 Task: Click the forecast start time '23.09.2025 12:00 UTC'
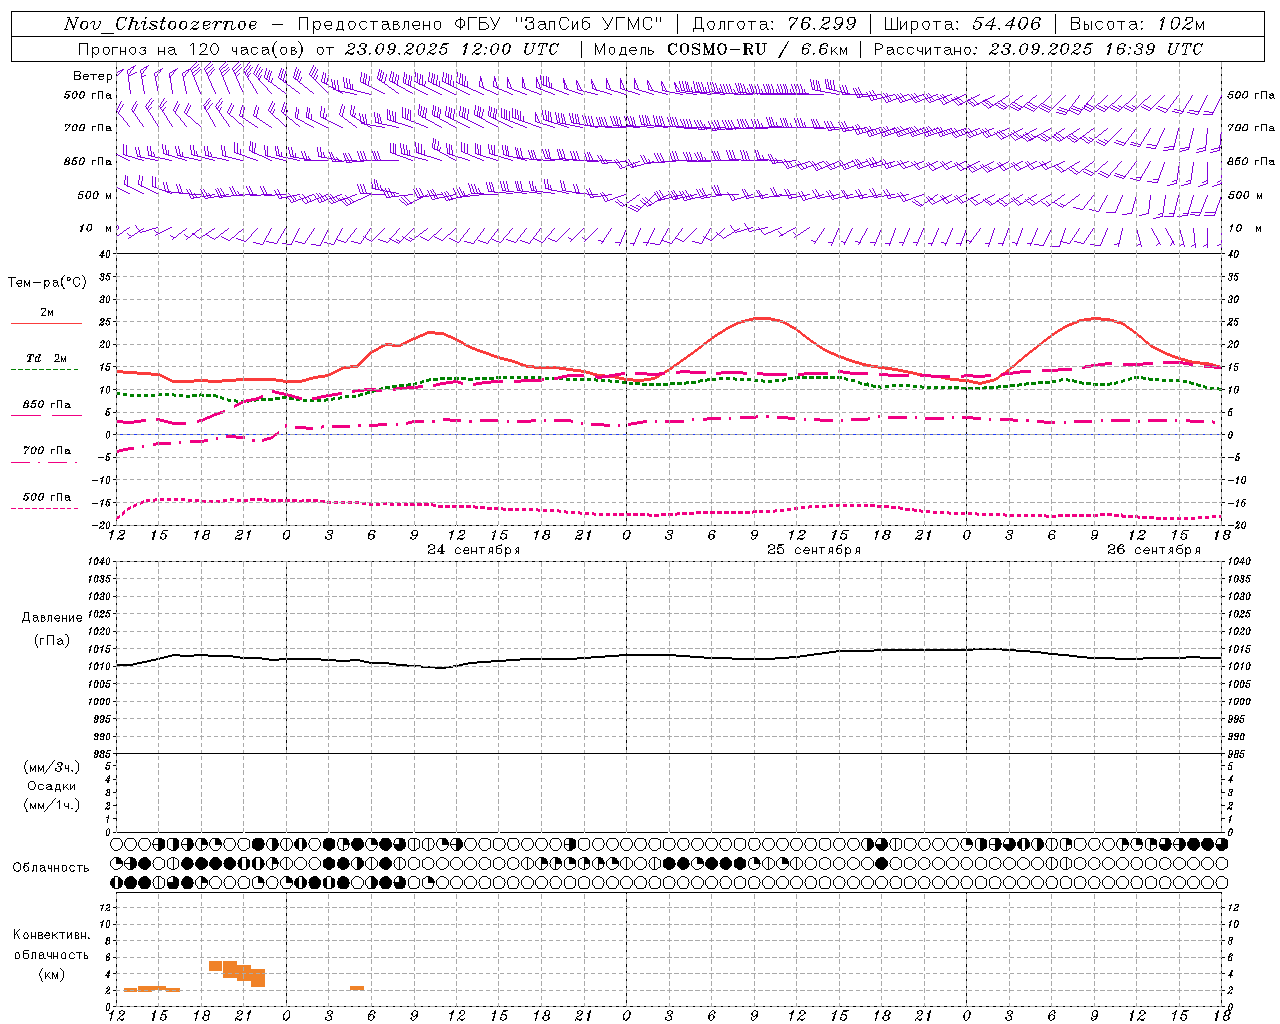(452, 49)
